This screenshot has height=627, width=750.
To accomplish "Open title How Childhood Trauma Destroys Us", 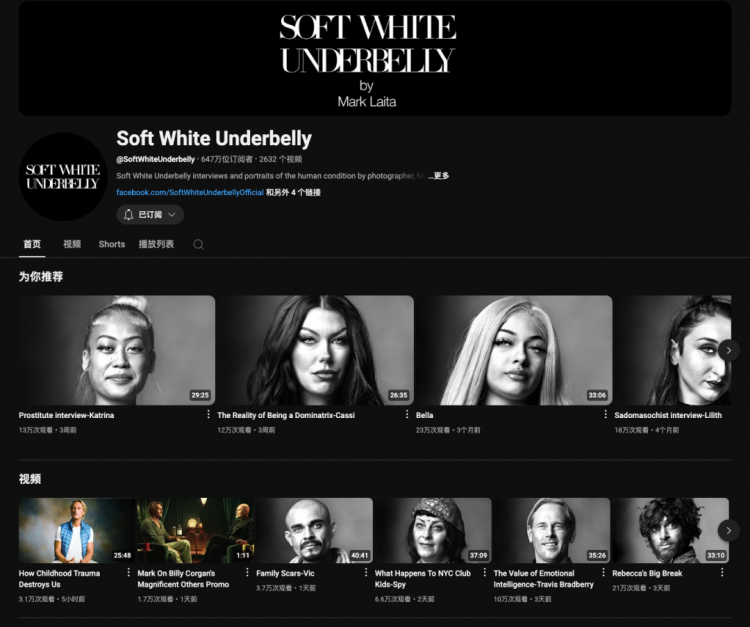I will coord(59,579).
